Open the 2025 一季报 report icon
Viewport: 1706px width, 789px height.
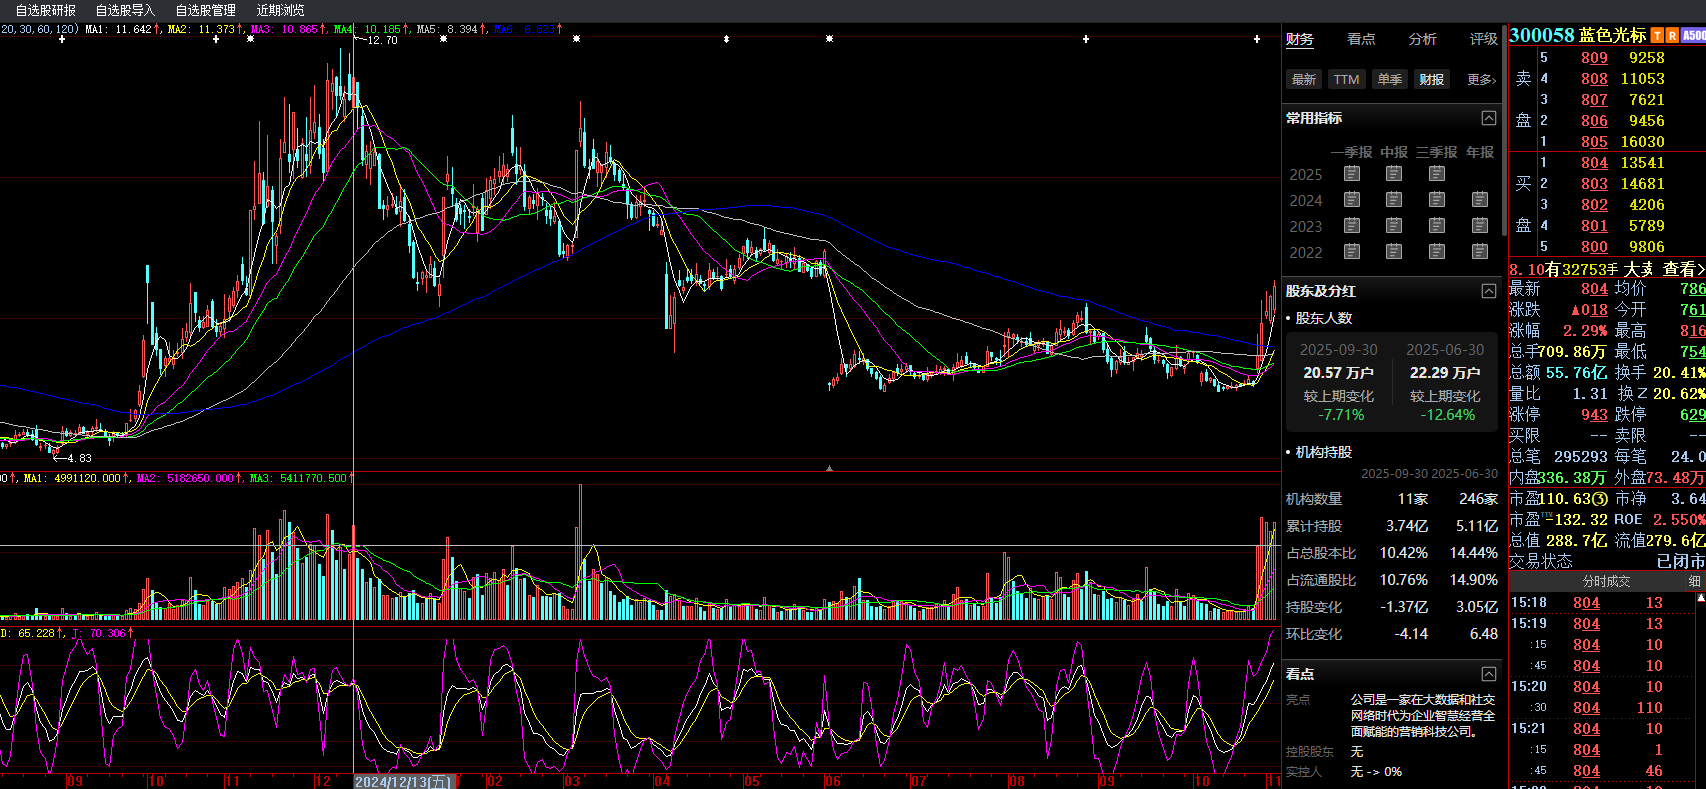pyautogui.click(x=1352, y=174)
